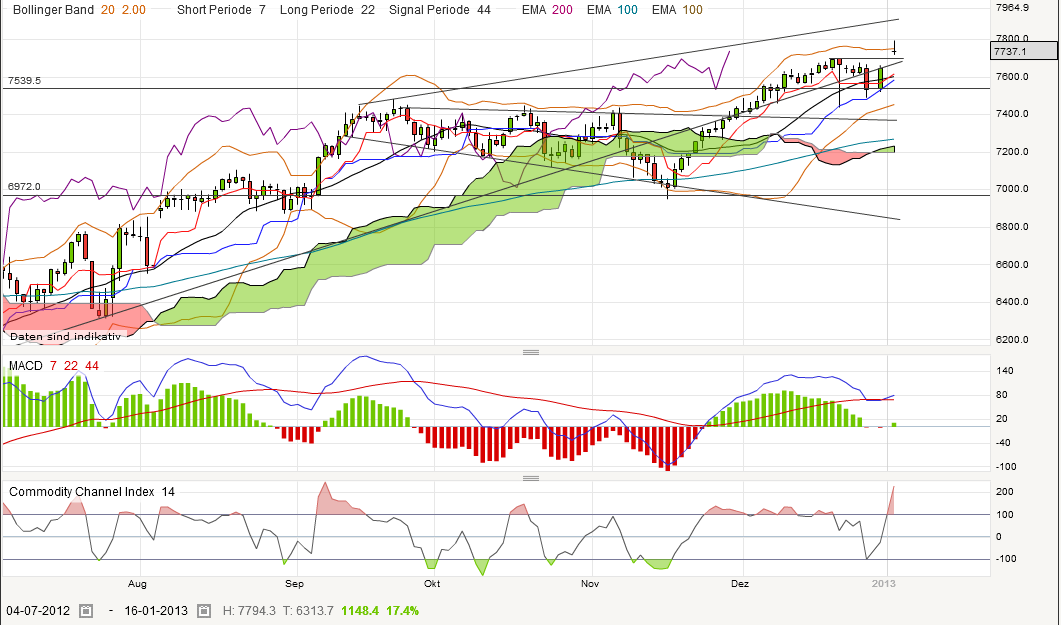
Task: Click the current price tag 7737.1
Action: [1023, 50]
